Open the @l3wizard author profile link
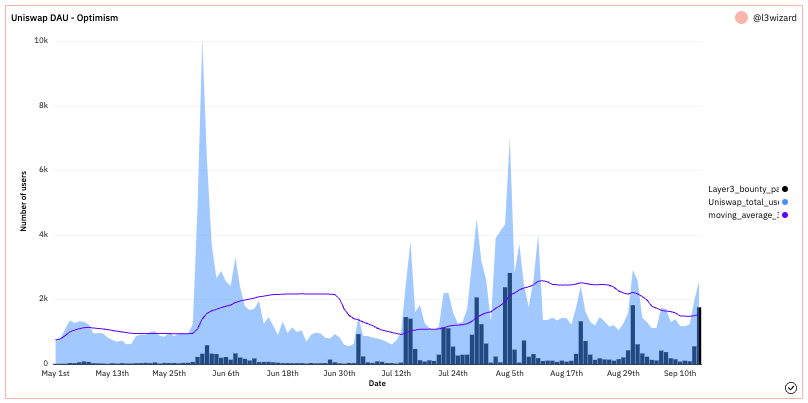 (774, 18)
